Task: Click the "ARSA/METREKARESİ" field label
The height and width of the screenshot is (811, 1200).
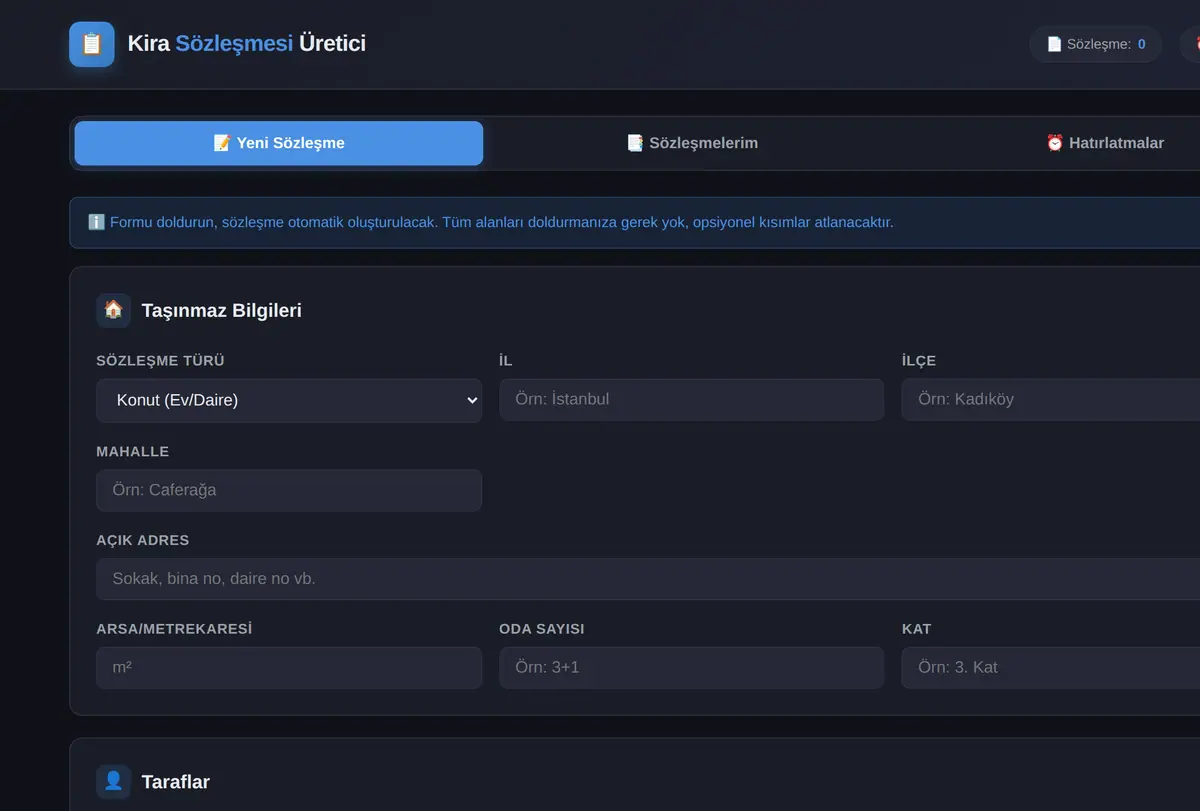Action: coord(174,629)
